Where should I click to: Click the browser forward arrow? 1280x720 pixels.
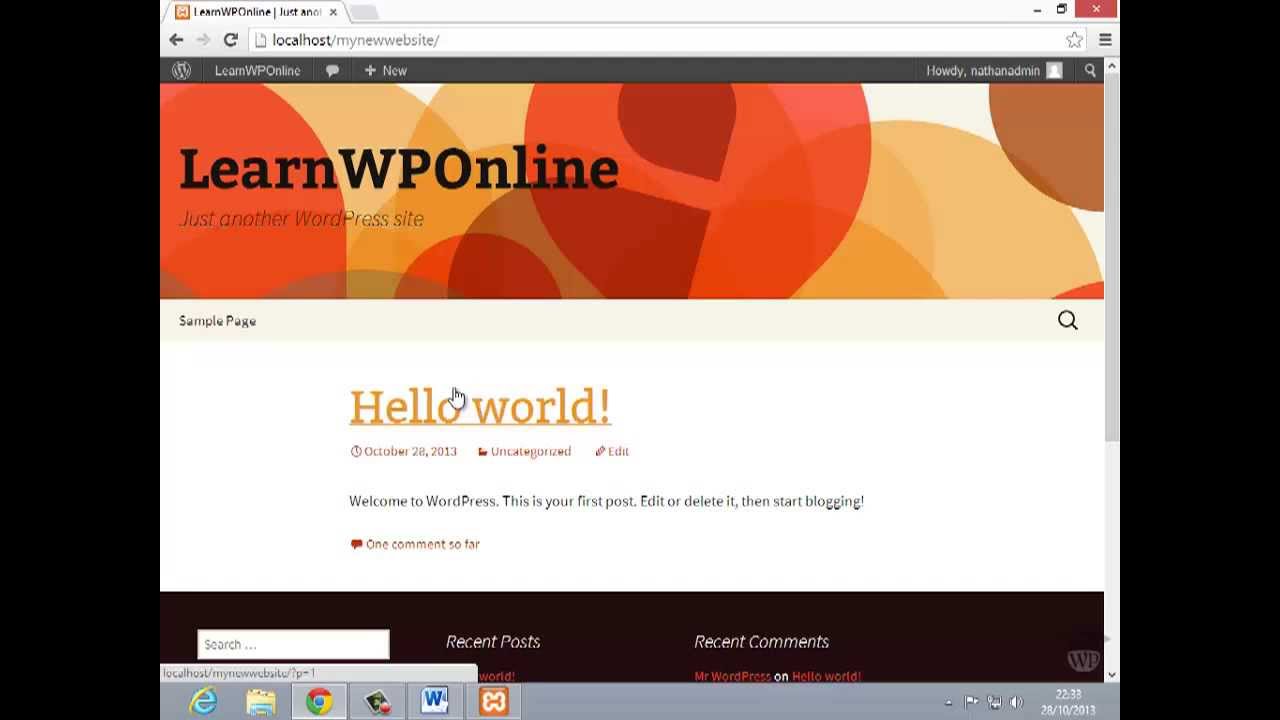[x=203, y=40]
